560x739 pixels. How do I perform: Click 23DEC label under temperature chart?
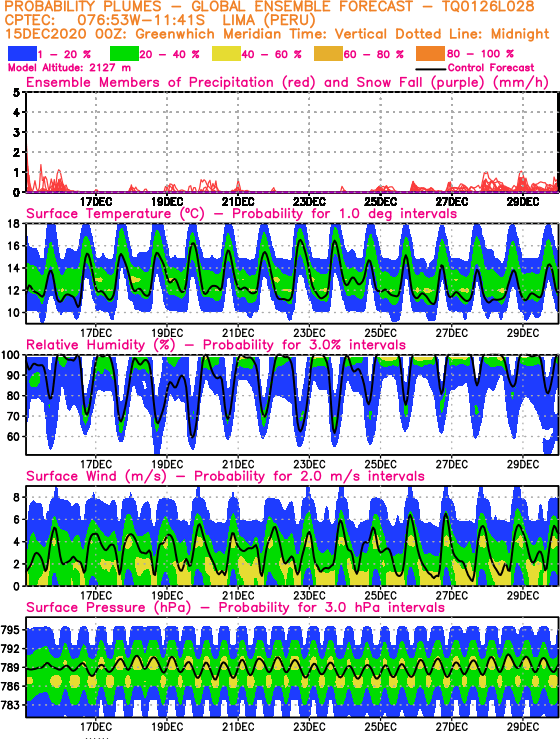[x=309, y=333]
